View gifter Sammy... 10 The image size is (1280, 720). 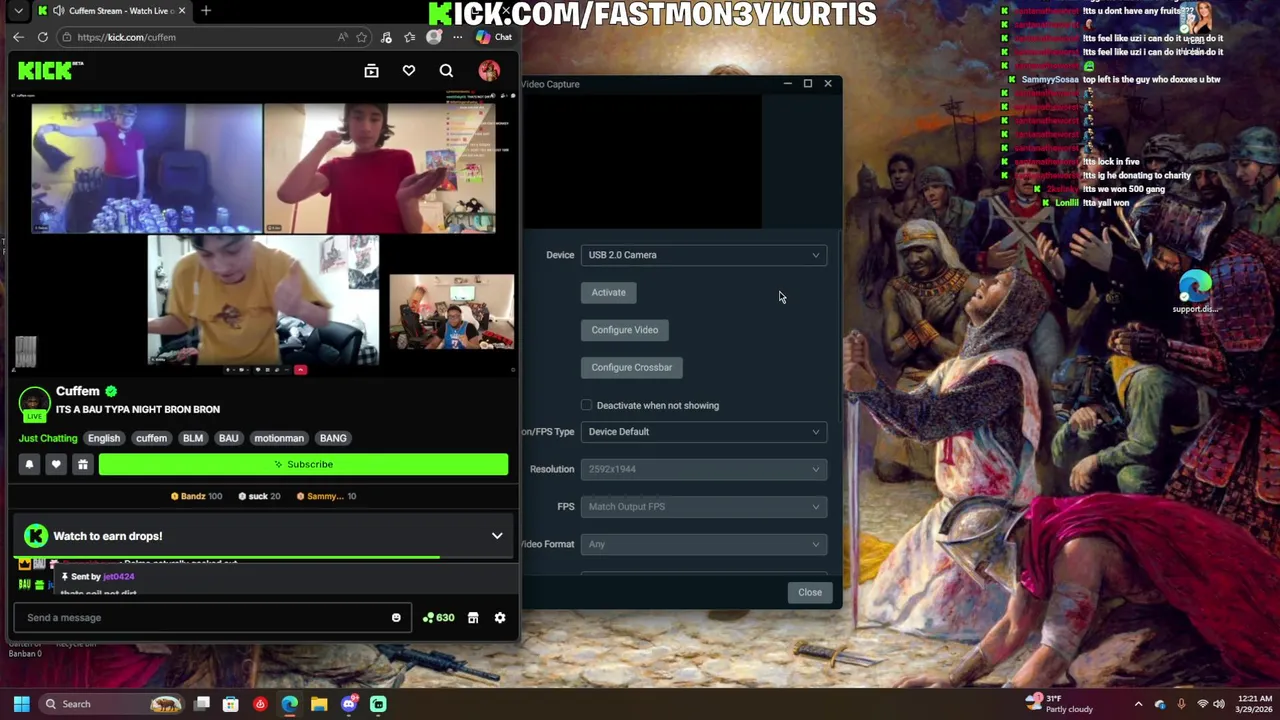click(x=326, y=496)
